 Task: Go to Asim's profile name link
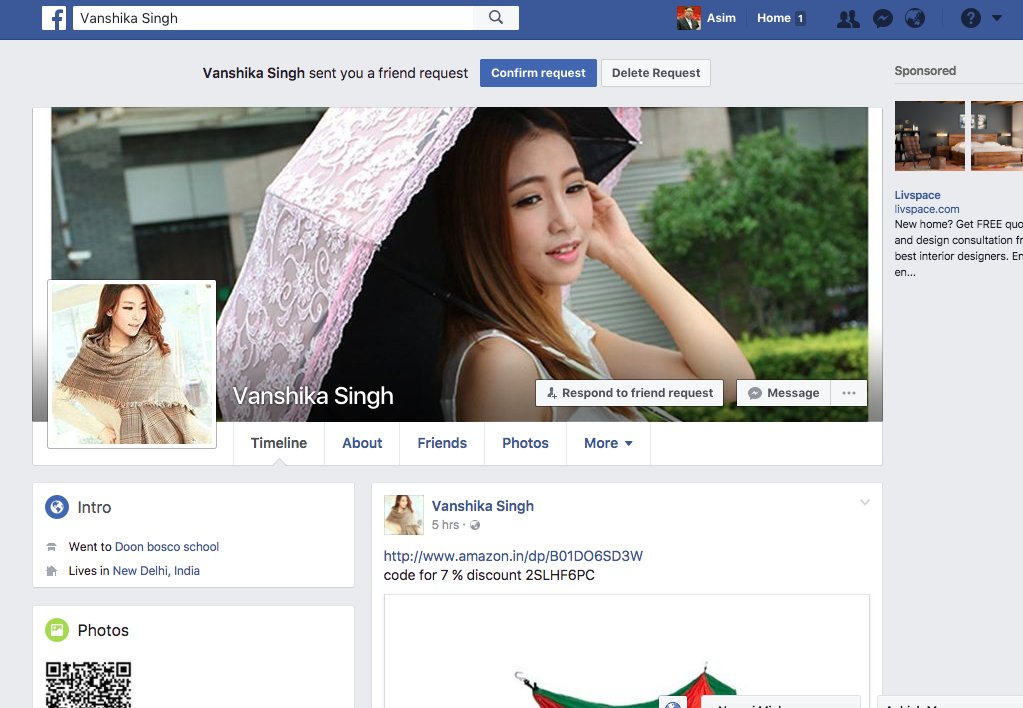click(x=721, y=18)
